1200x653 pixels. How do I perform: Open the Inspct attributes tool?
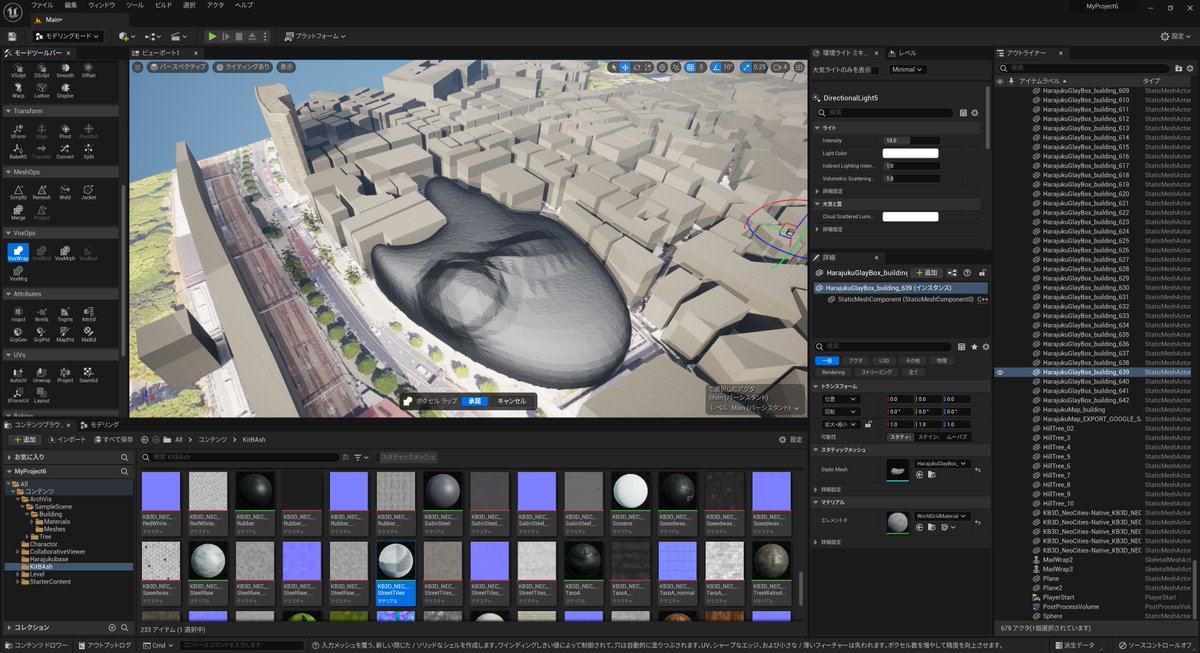click(18, 314)
